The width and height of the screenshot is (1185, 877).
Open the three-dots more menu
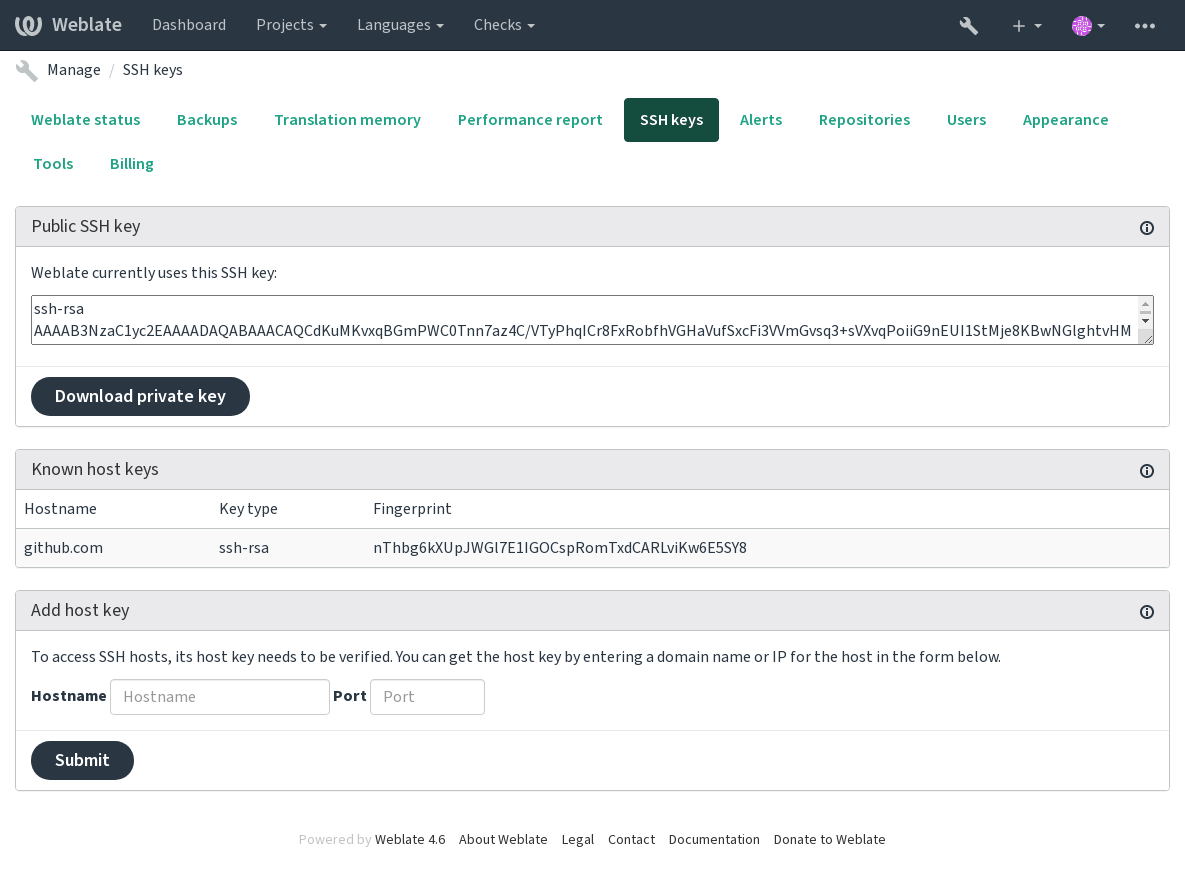1144,26
